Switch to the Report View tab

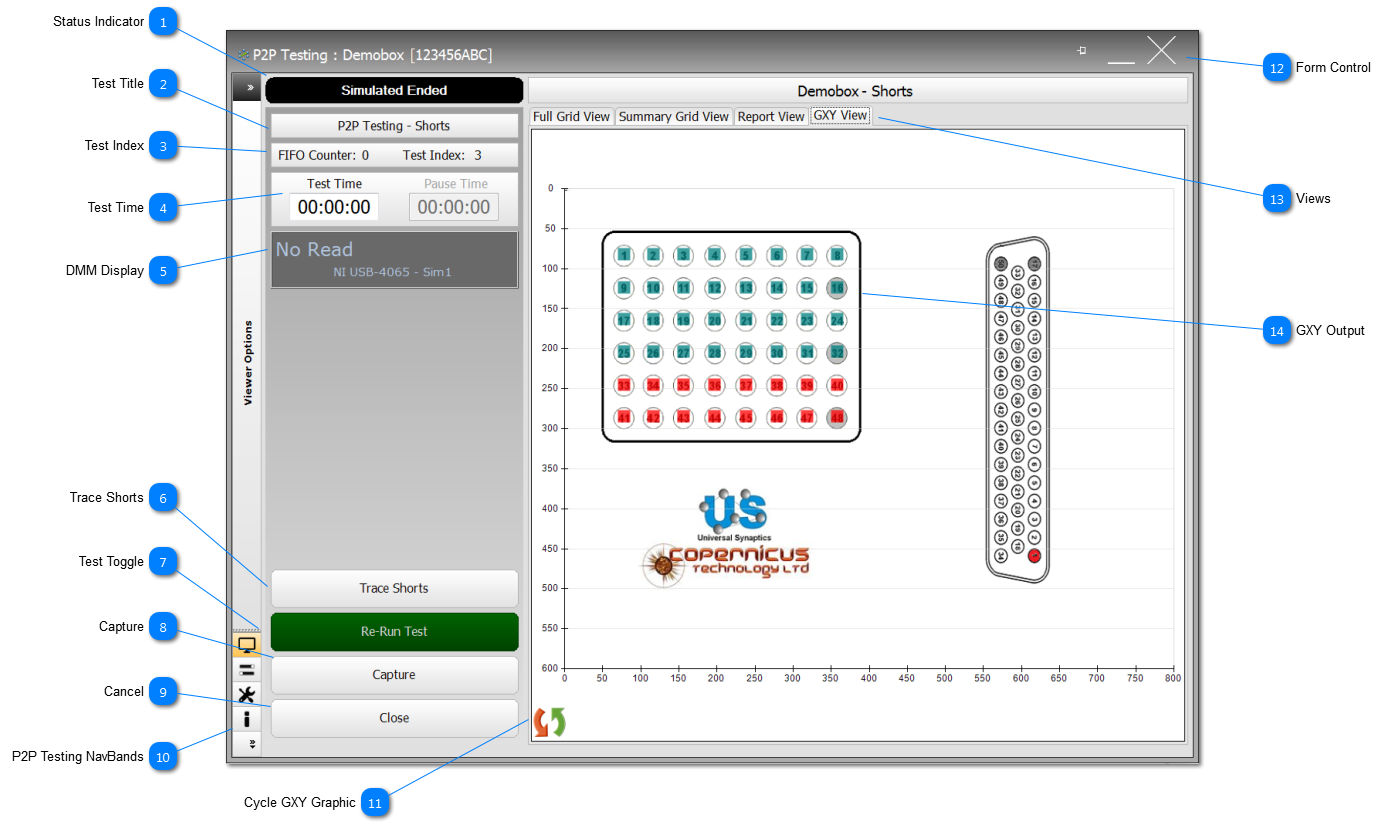(770, 117)
